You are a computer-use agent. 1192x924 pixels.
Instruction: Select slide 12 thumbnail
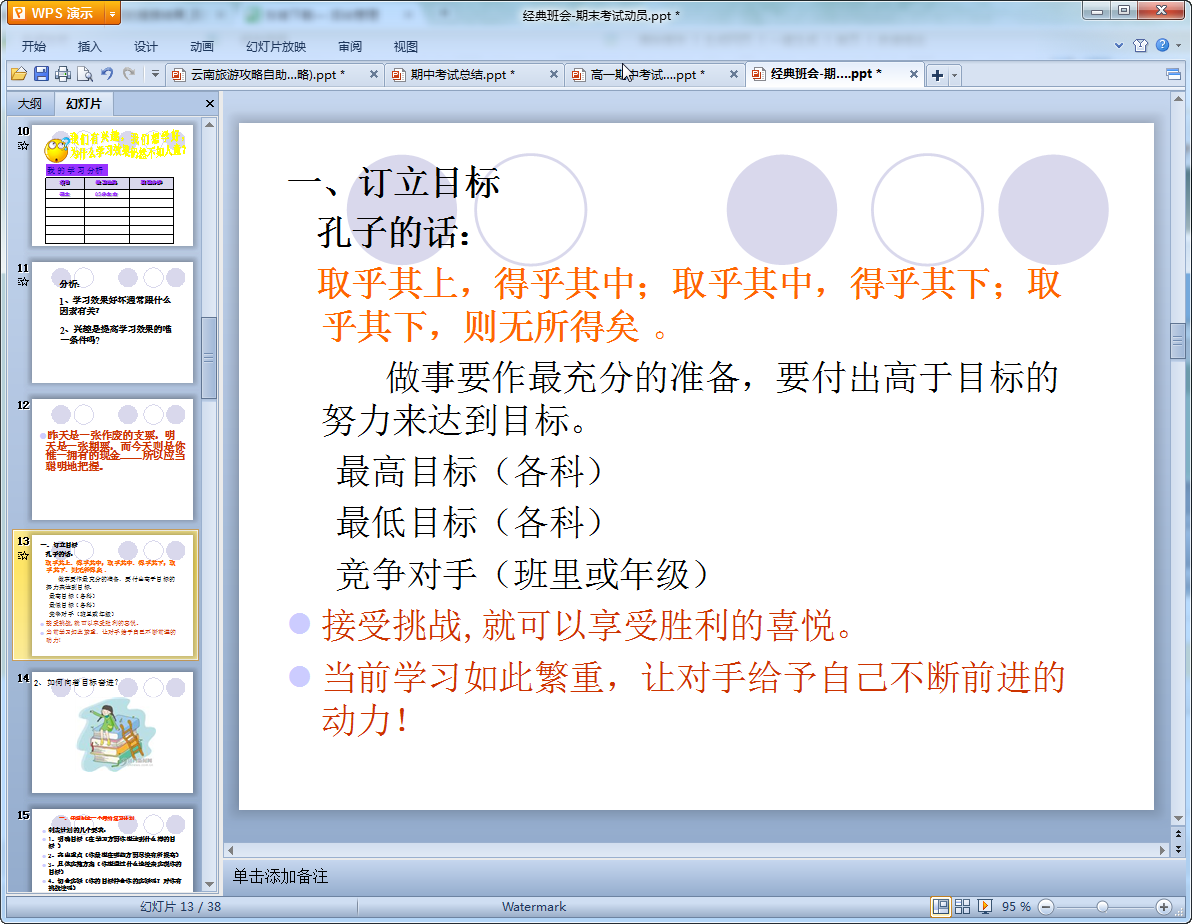[x=113, y=459]
